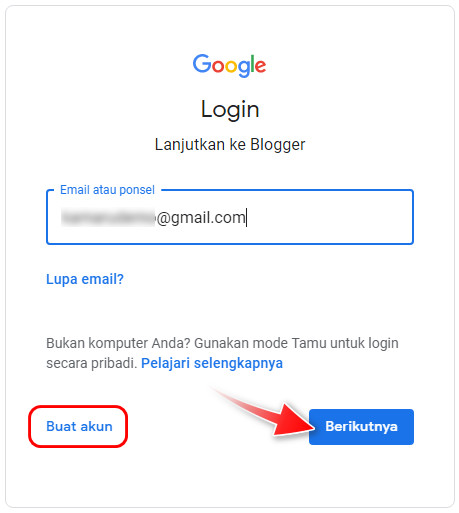Click the Berikutnya button

pos(361,427)
